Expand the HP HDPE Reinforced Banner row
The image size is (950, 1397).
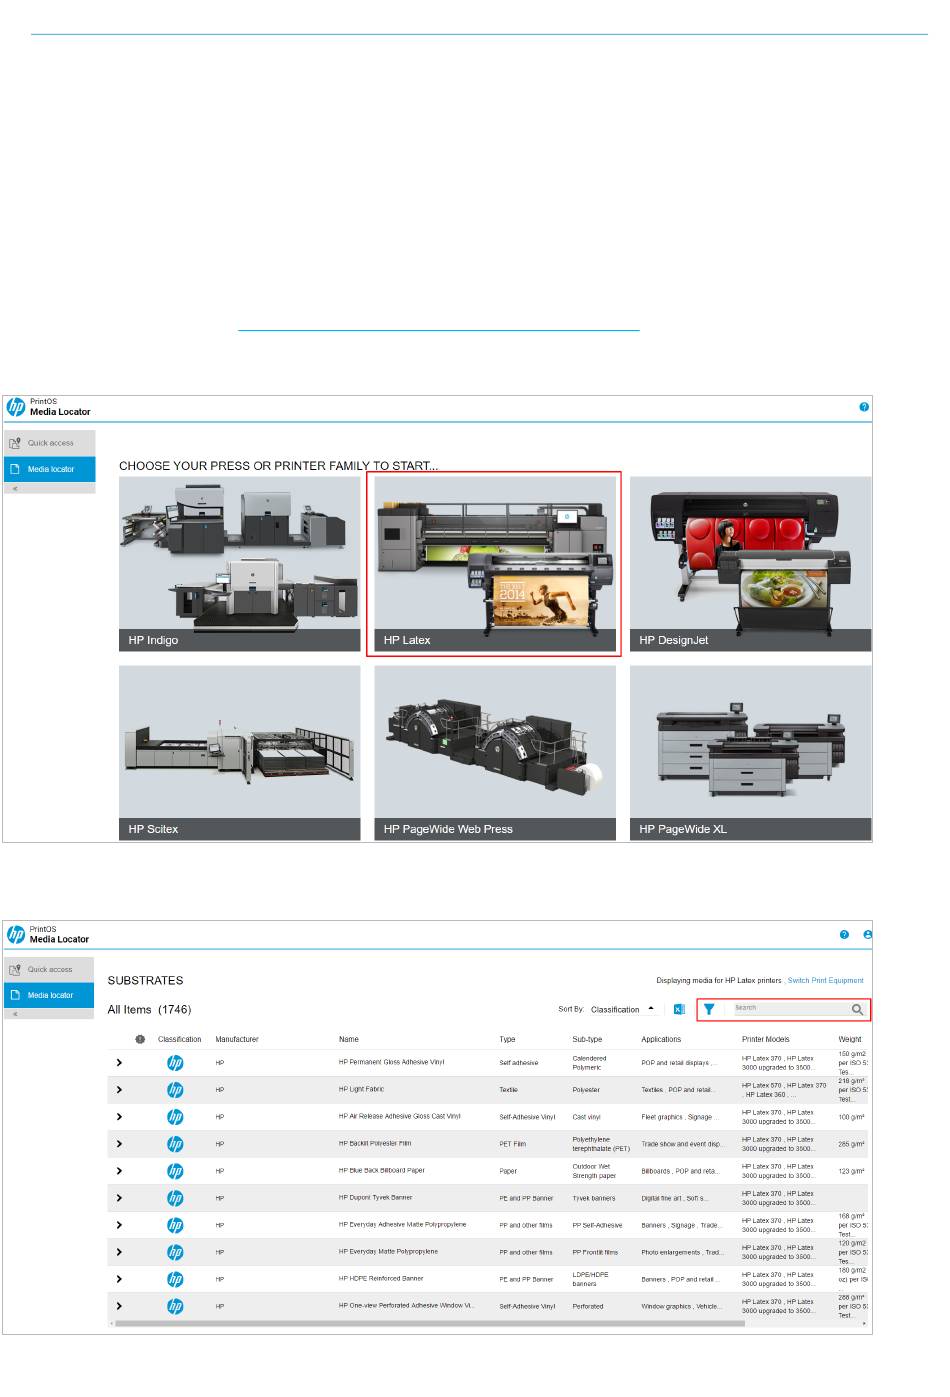[119, 1279]
